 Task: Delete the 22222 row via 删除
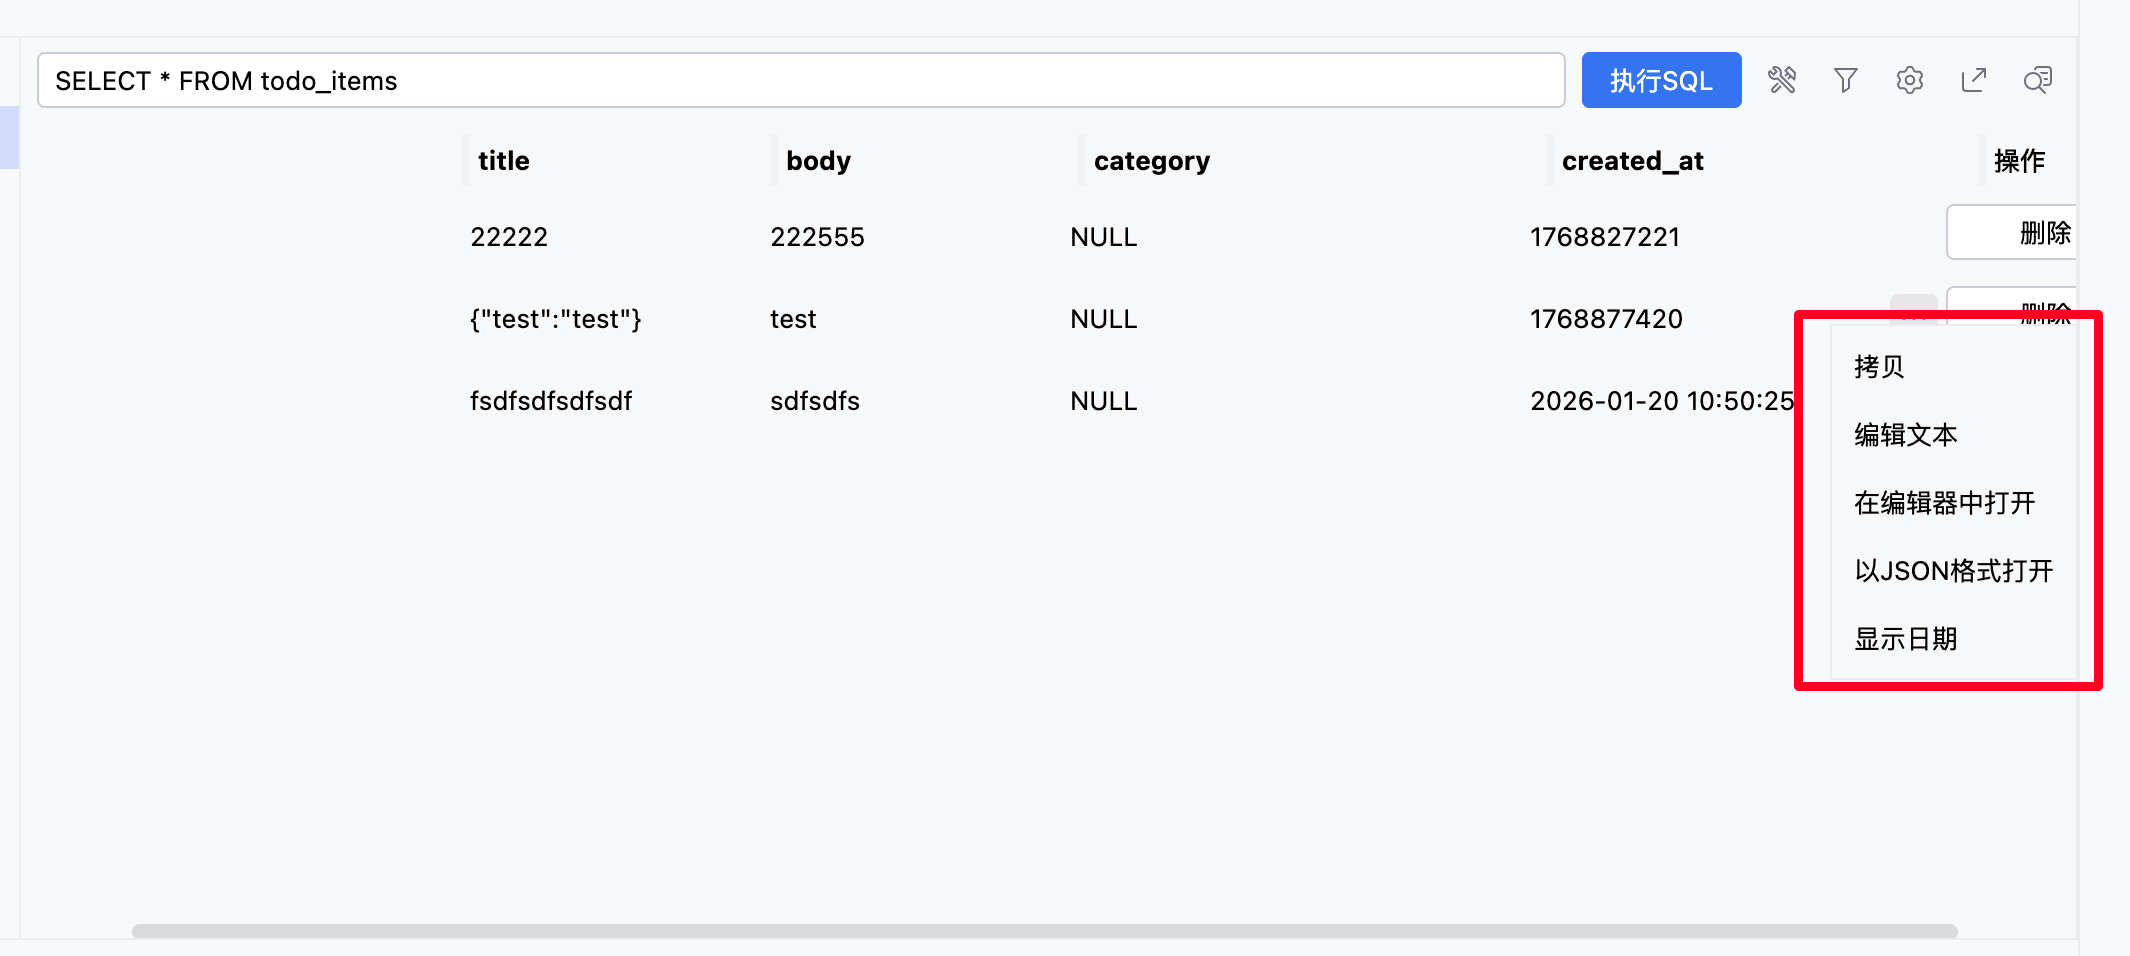2012,233
